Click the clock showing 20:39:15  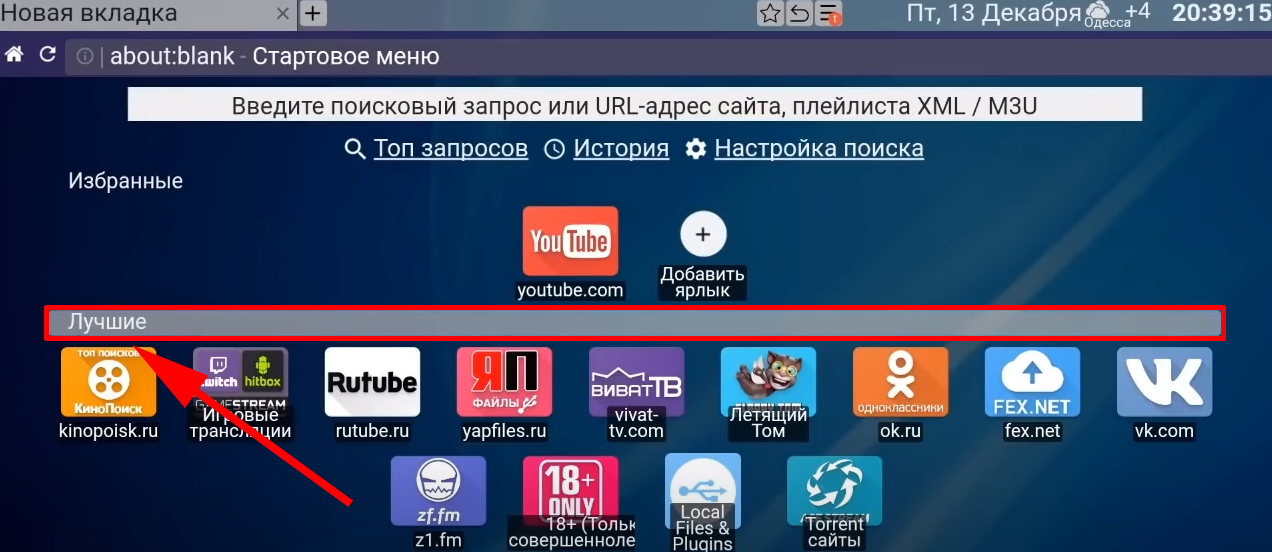[x=1221, y=13]
